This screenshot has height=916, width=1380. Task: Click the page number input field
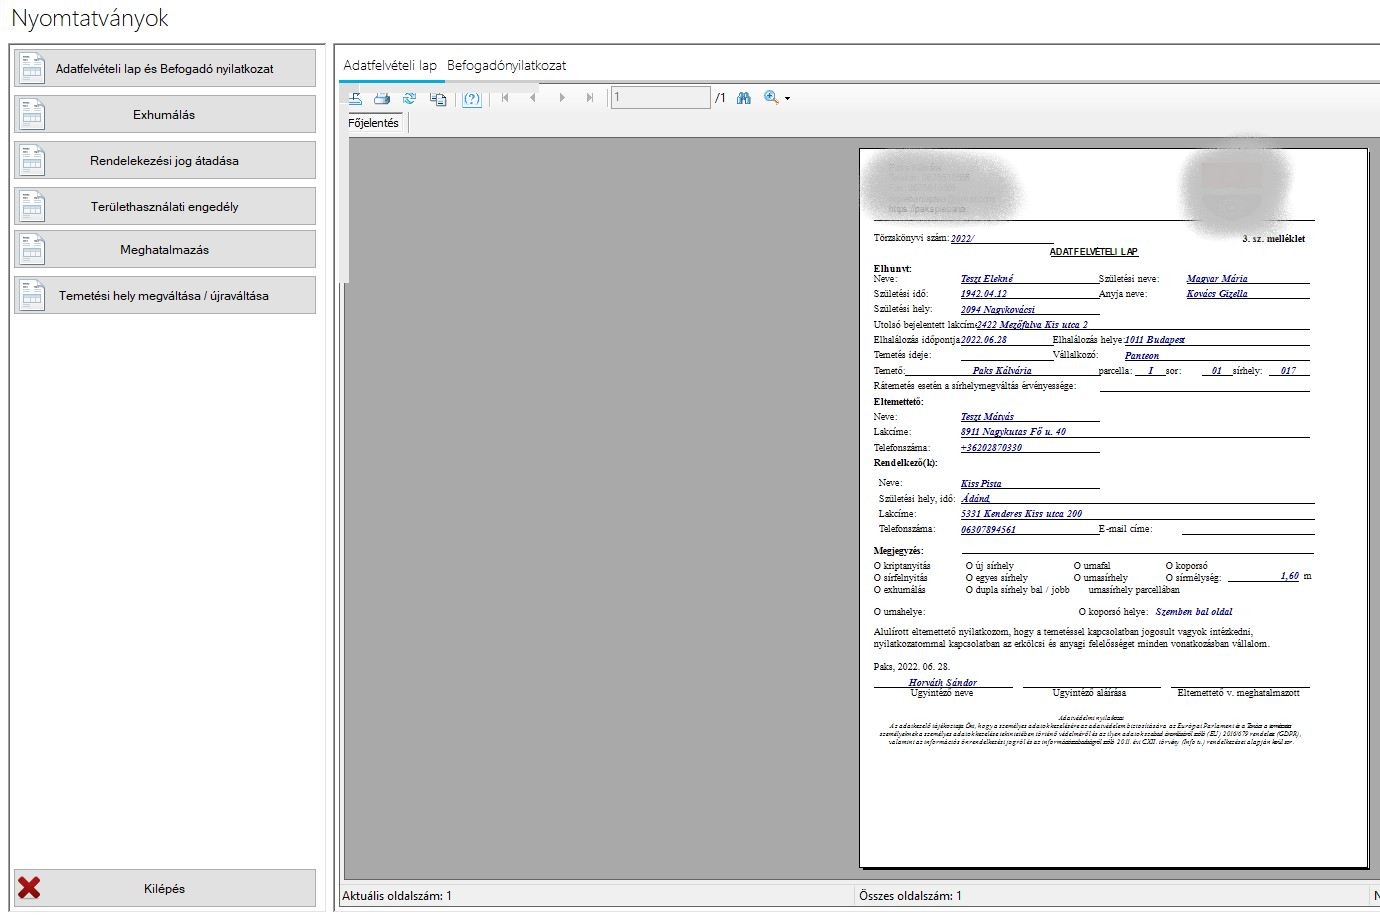(x=660, y=98)
